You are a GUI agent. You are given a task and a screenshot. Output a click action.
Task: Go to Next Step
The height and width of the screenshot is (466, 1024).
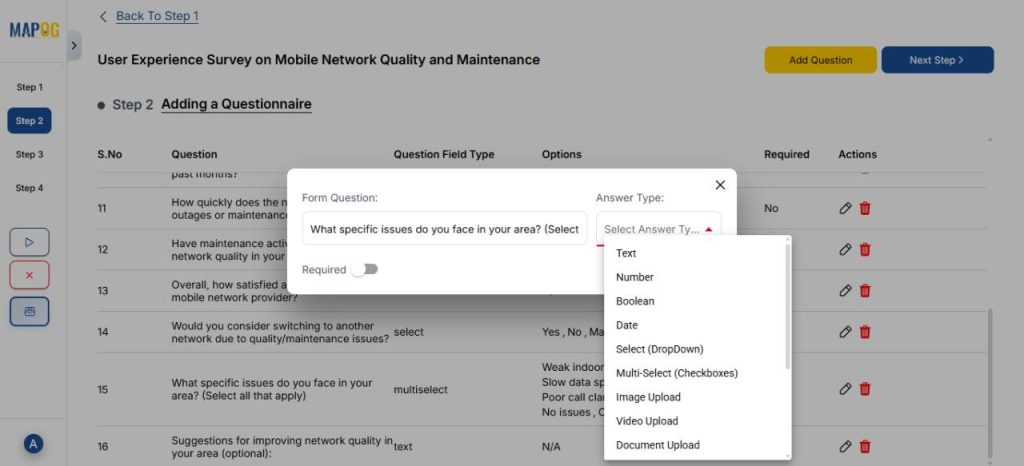coord(937,60)
